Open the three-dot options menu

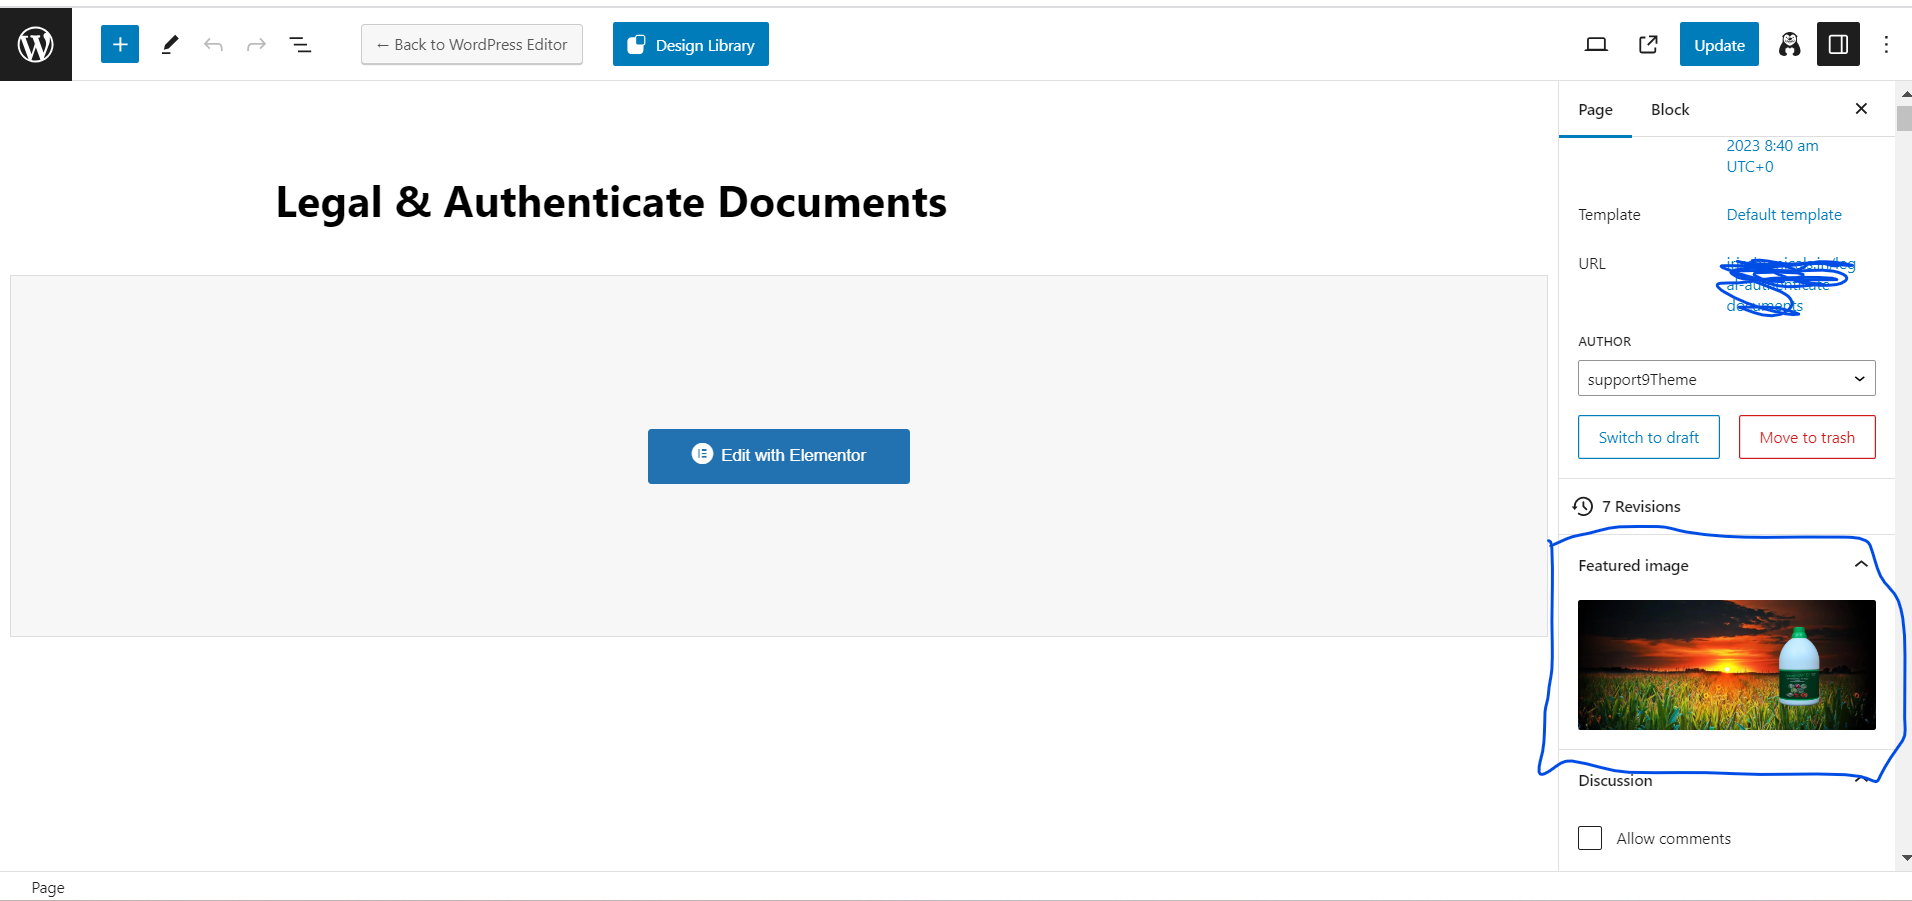click(1886, 44)
